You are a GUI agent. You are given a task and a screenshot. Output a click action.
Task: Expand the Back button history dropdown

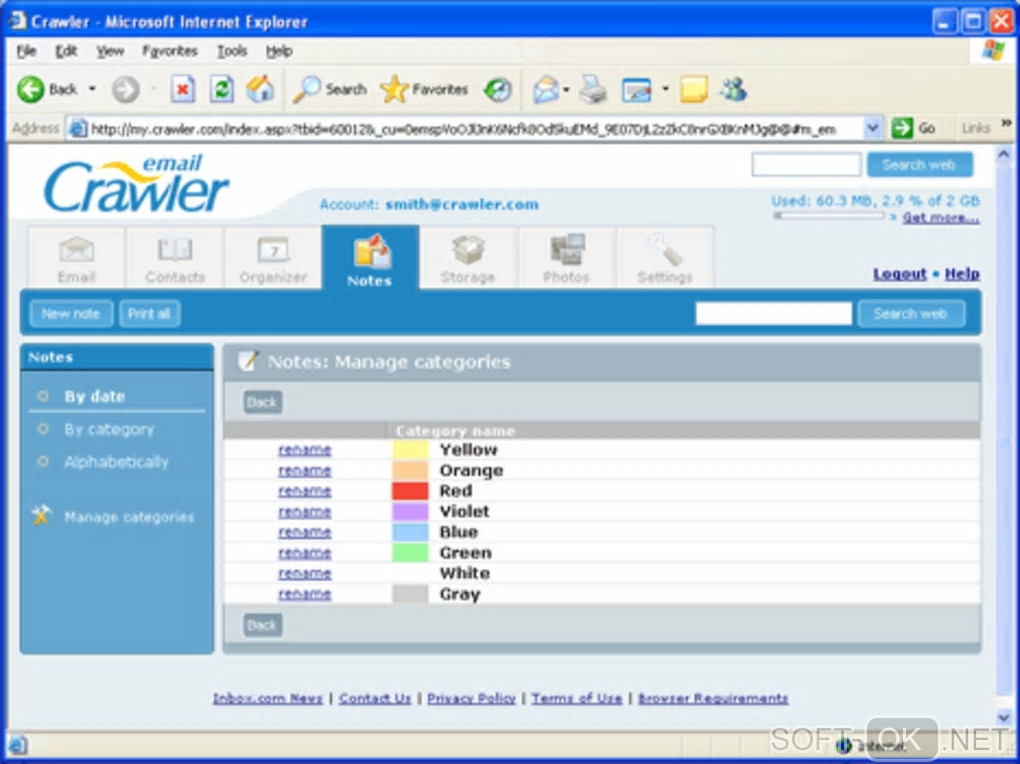click(92, 89)
